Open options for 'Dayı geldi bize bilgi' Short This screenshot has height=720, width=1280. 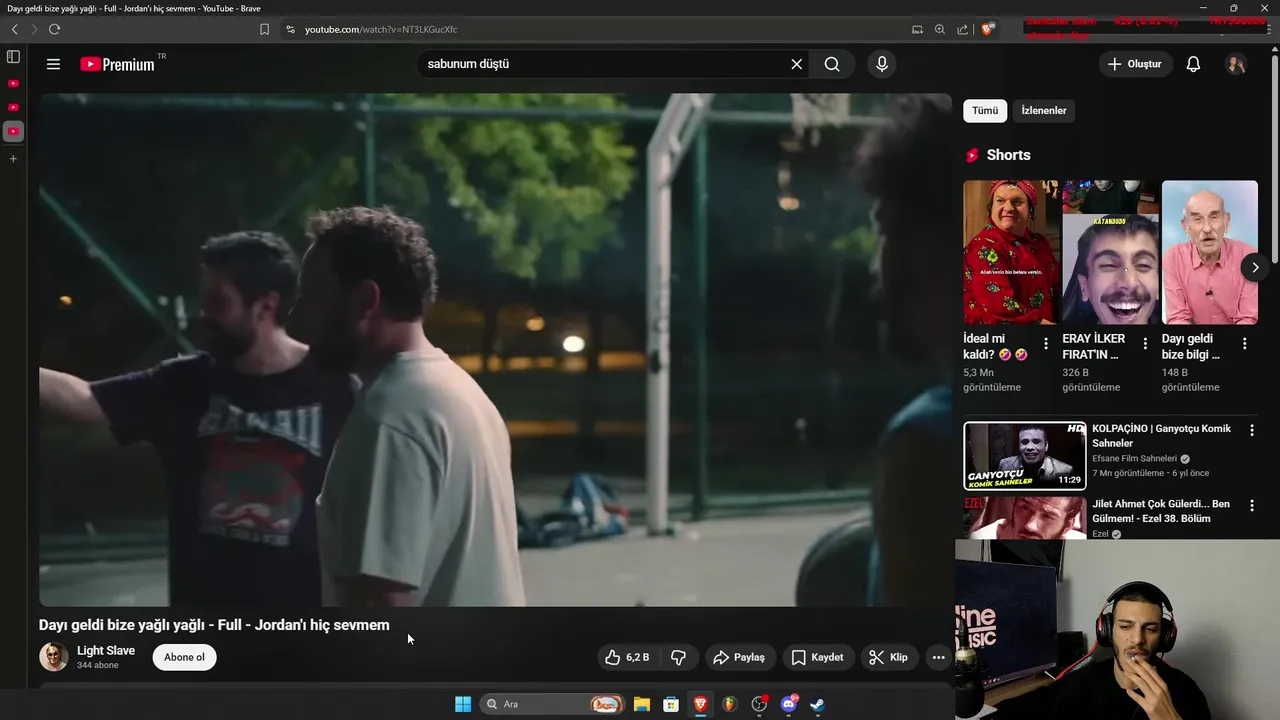[1244, 343]
